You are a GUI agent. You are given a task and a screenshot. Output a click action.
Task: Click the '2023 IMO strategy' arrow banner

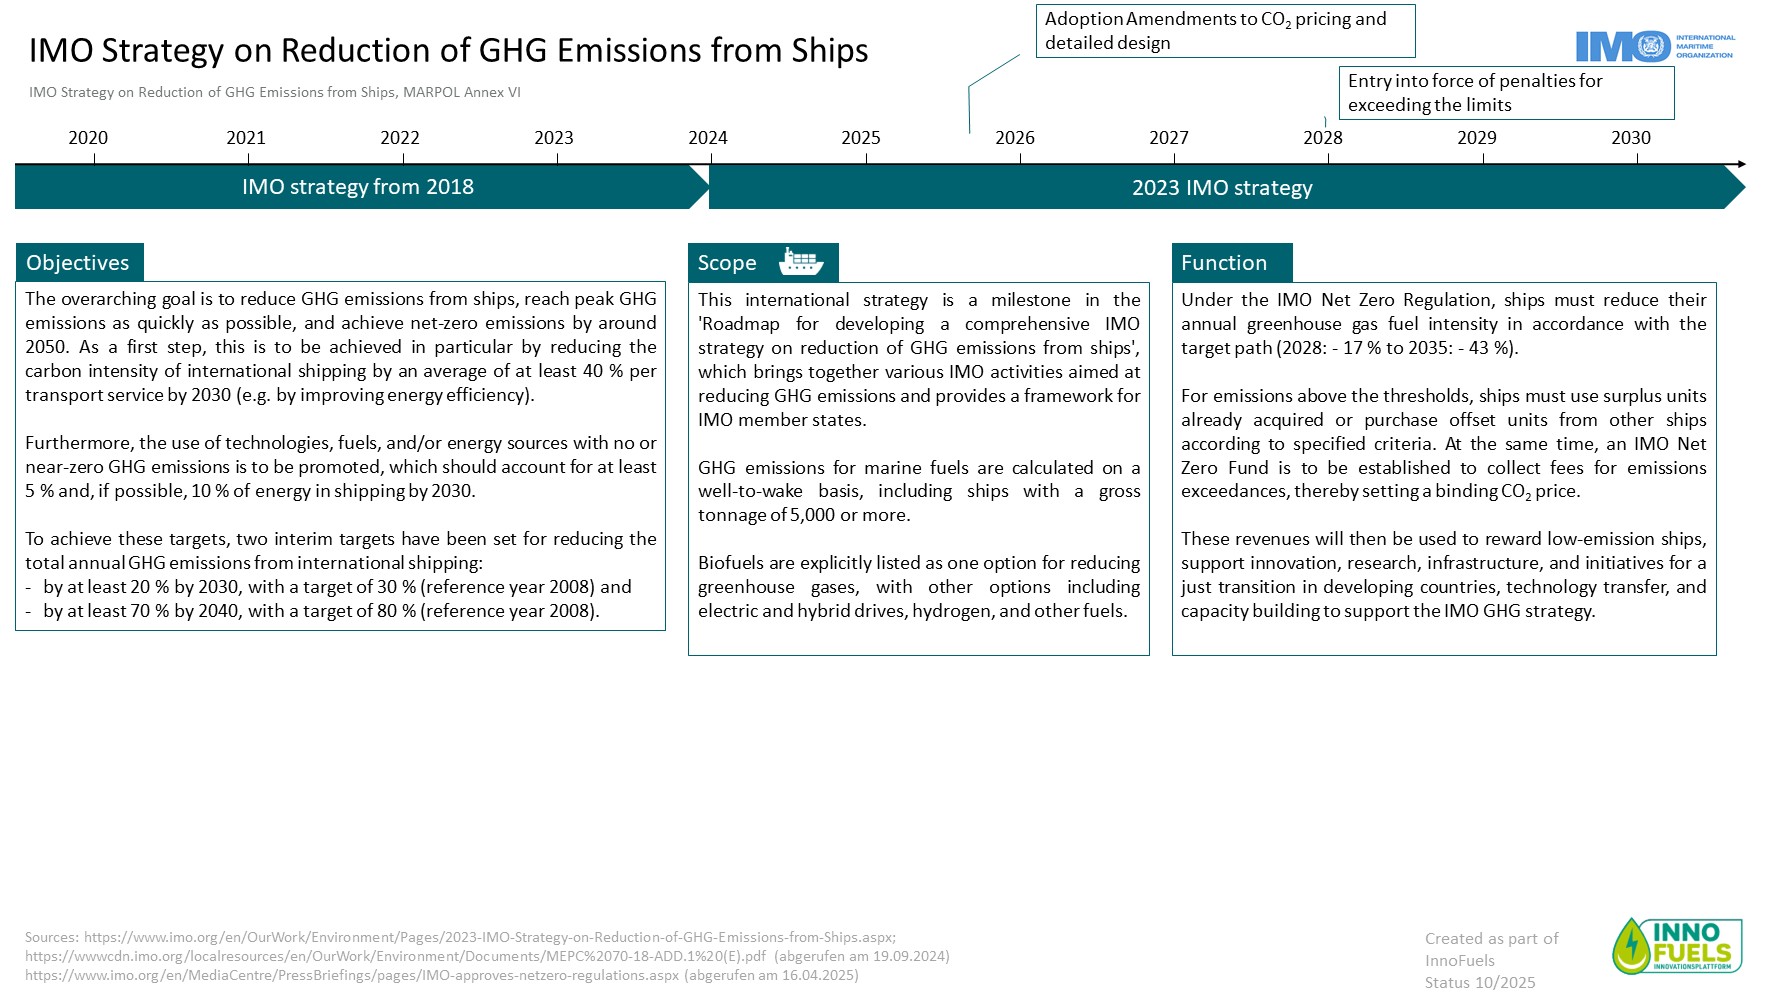click(x=1222, y=188)
